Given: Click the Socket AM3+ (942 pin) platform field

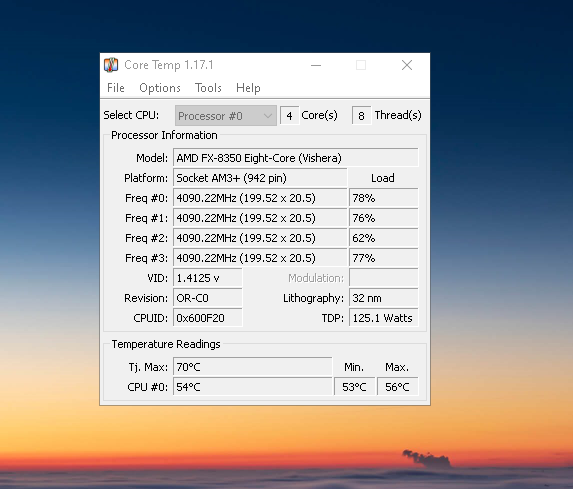Looking at the screenshot, I should tap(260, 178).
